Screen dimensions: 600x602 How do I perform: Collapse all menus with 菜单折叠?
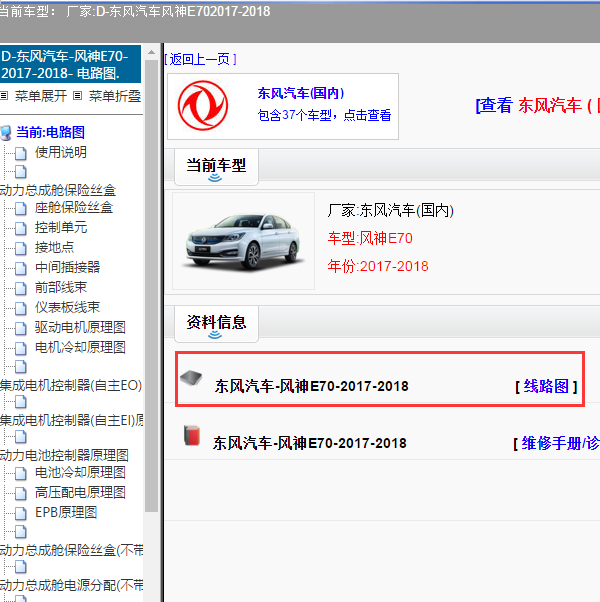[115, 96]
